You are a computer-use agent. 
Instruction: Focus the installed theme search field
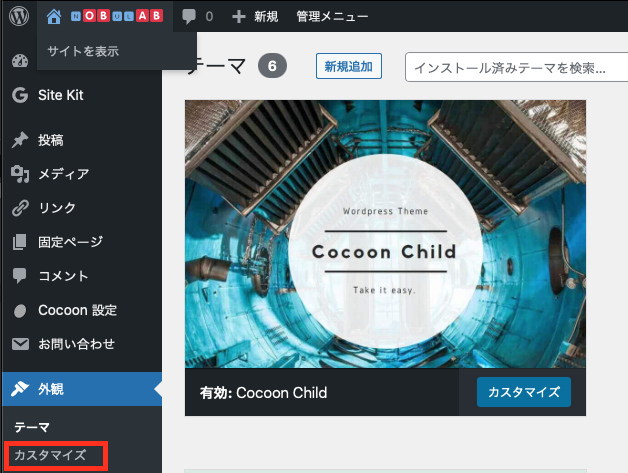(x=517, y=67)
